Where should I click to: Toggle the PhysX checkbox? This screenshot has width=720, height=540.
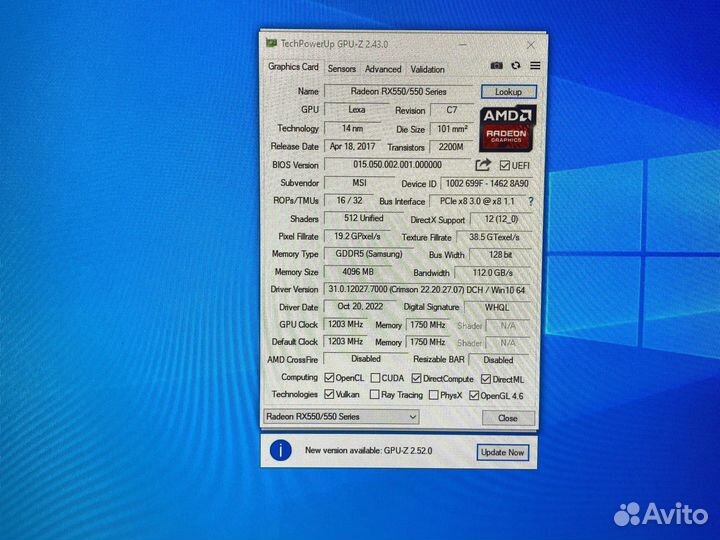[433, 395]
